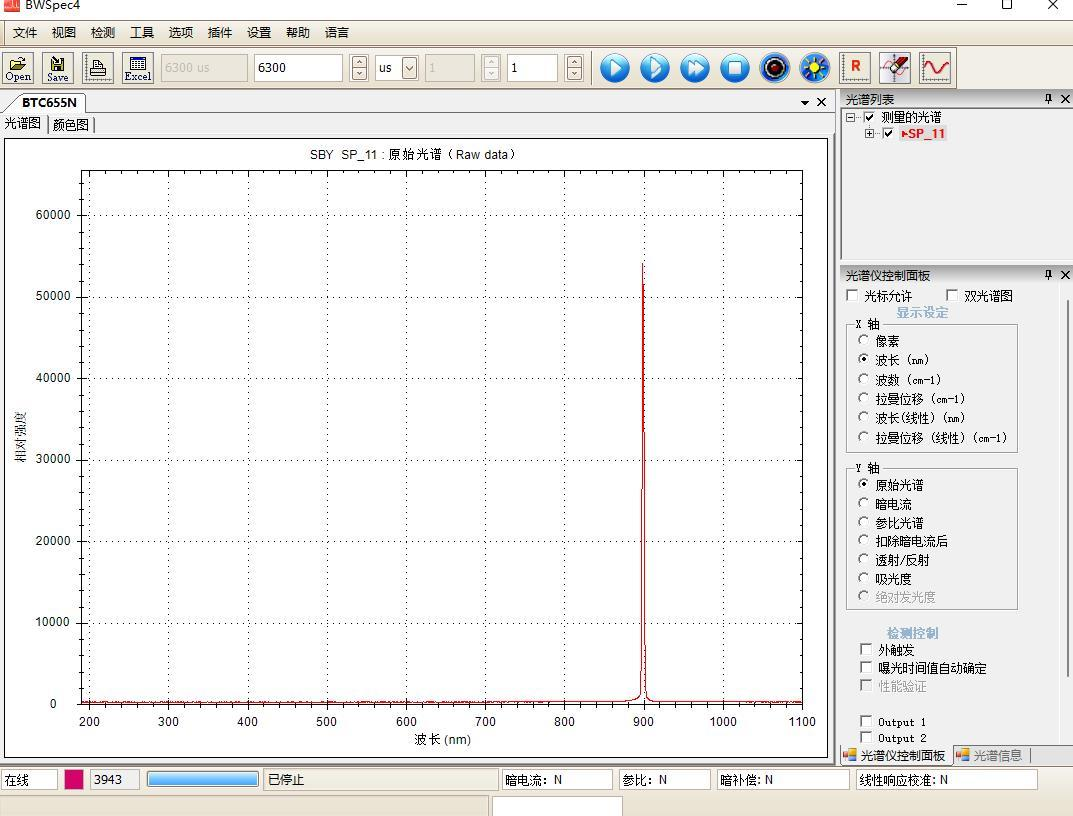Click the Save spectrum toolbar icon

(x=58, y=68)
